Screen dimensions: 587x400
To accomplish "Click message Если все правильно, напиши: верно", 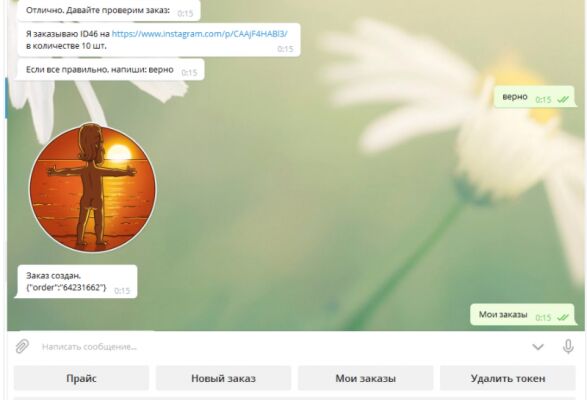I will click(x=110, y=70).
